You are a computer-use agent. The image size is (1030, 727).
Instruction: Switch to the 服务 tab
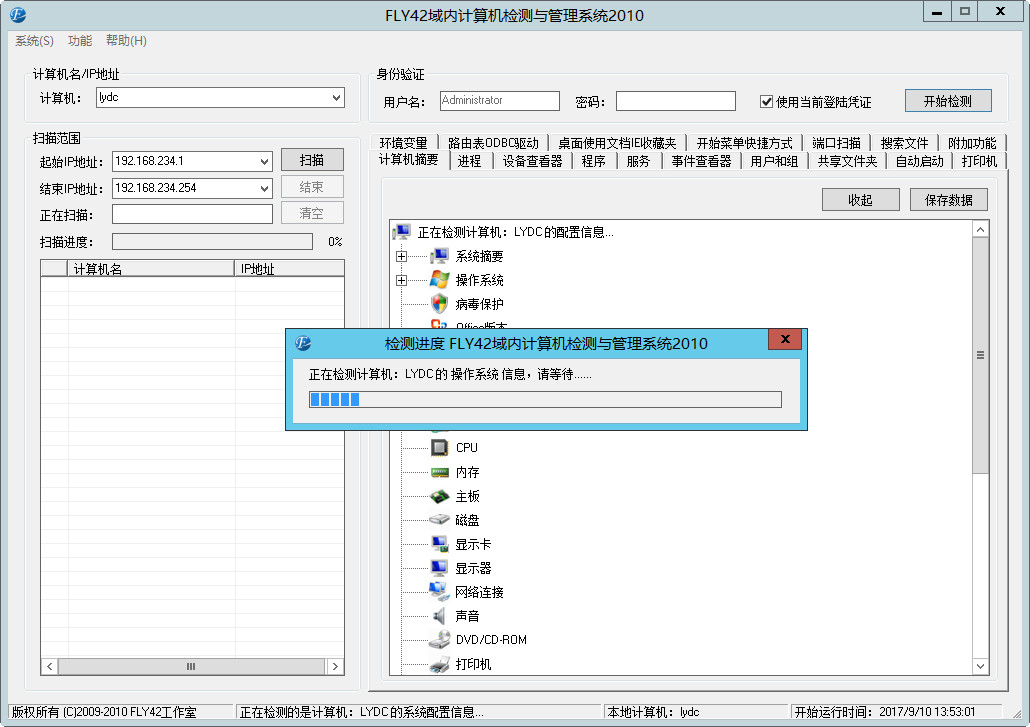click(x=638, y=161)
